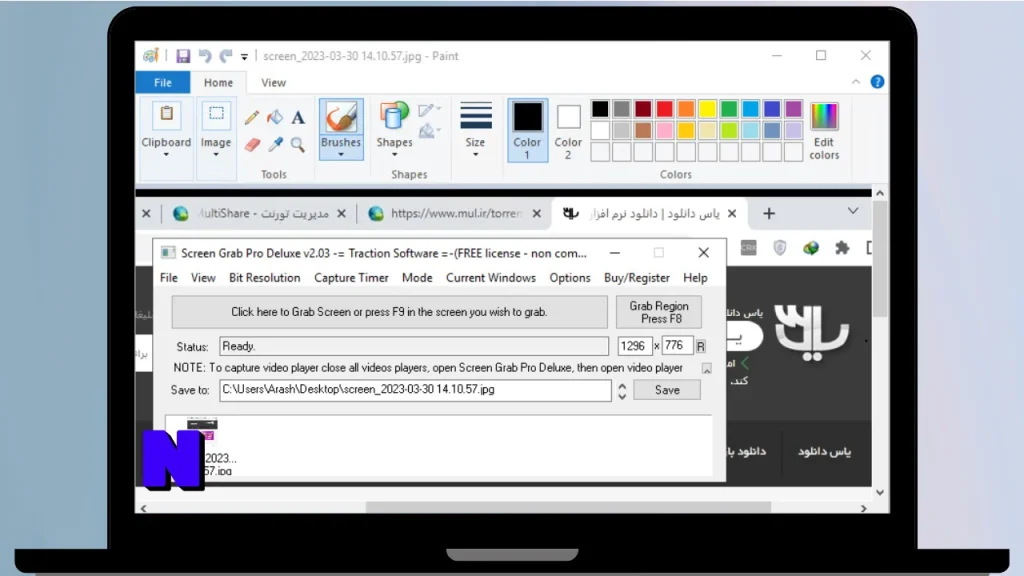Click the Save to path field
The image size is (1024, 576).
[415, 390]
